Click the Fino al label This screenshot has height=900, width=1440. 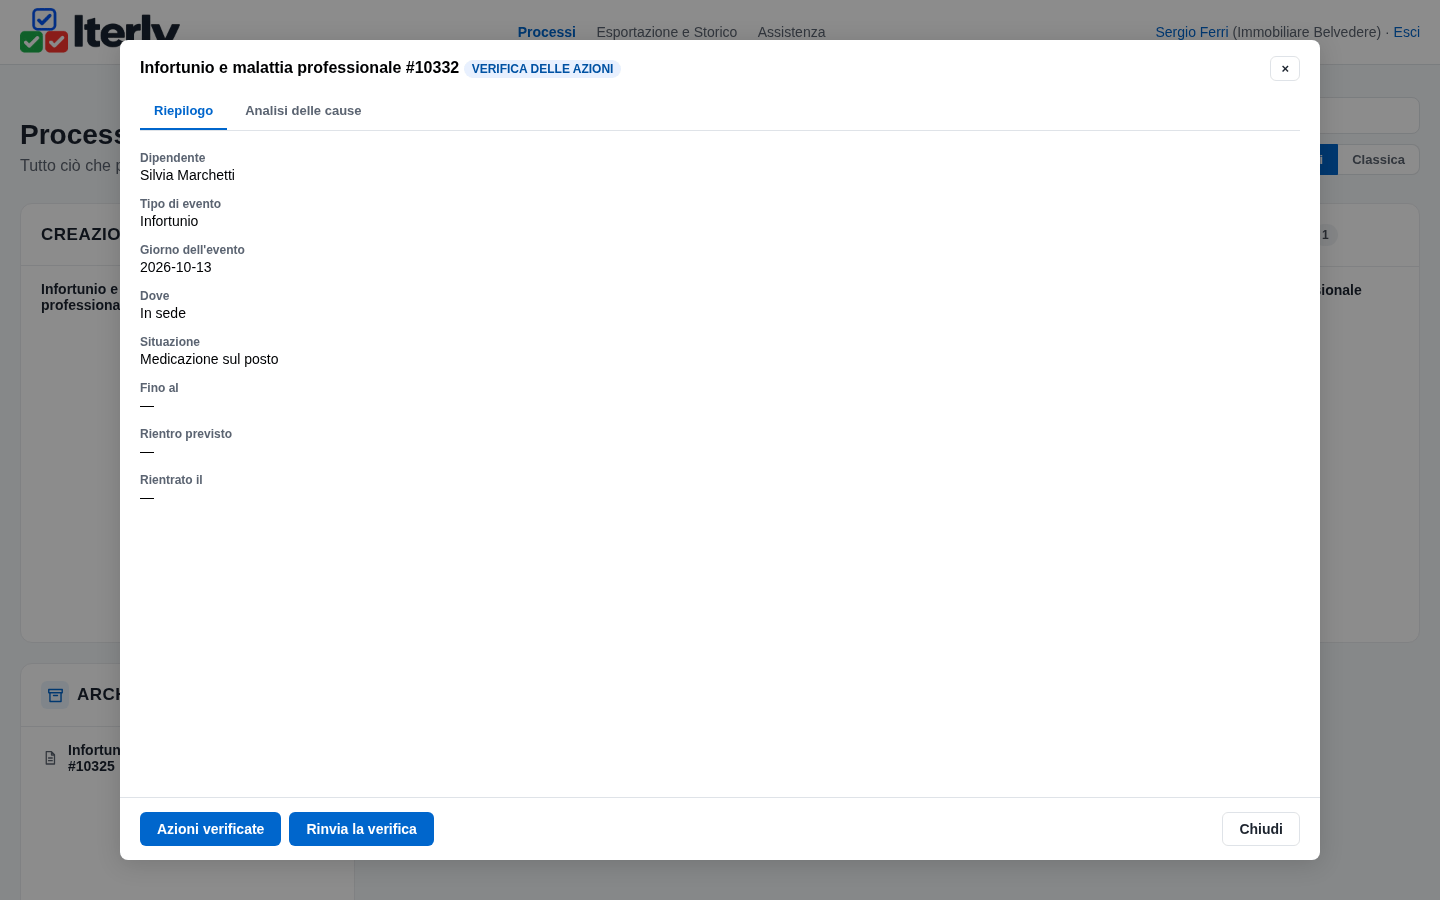(159, 388)
